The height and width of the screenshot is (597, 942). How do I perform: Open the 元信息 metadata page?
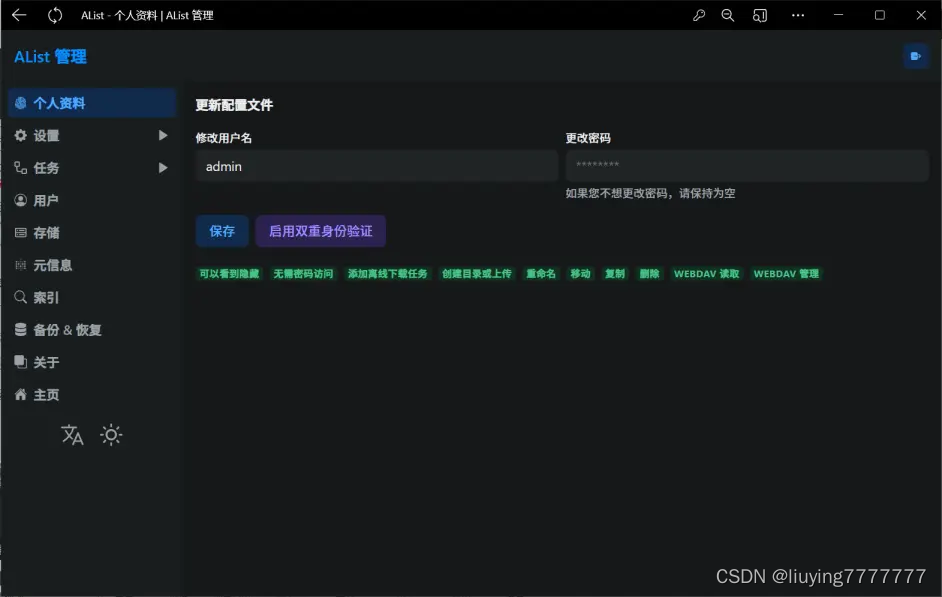click(x=92, y=265)
